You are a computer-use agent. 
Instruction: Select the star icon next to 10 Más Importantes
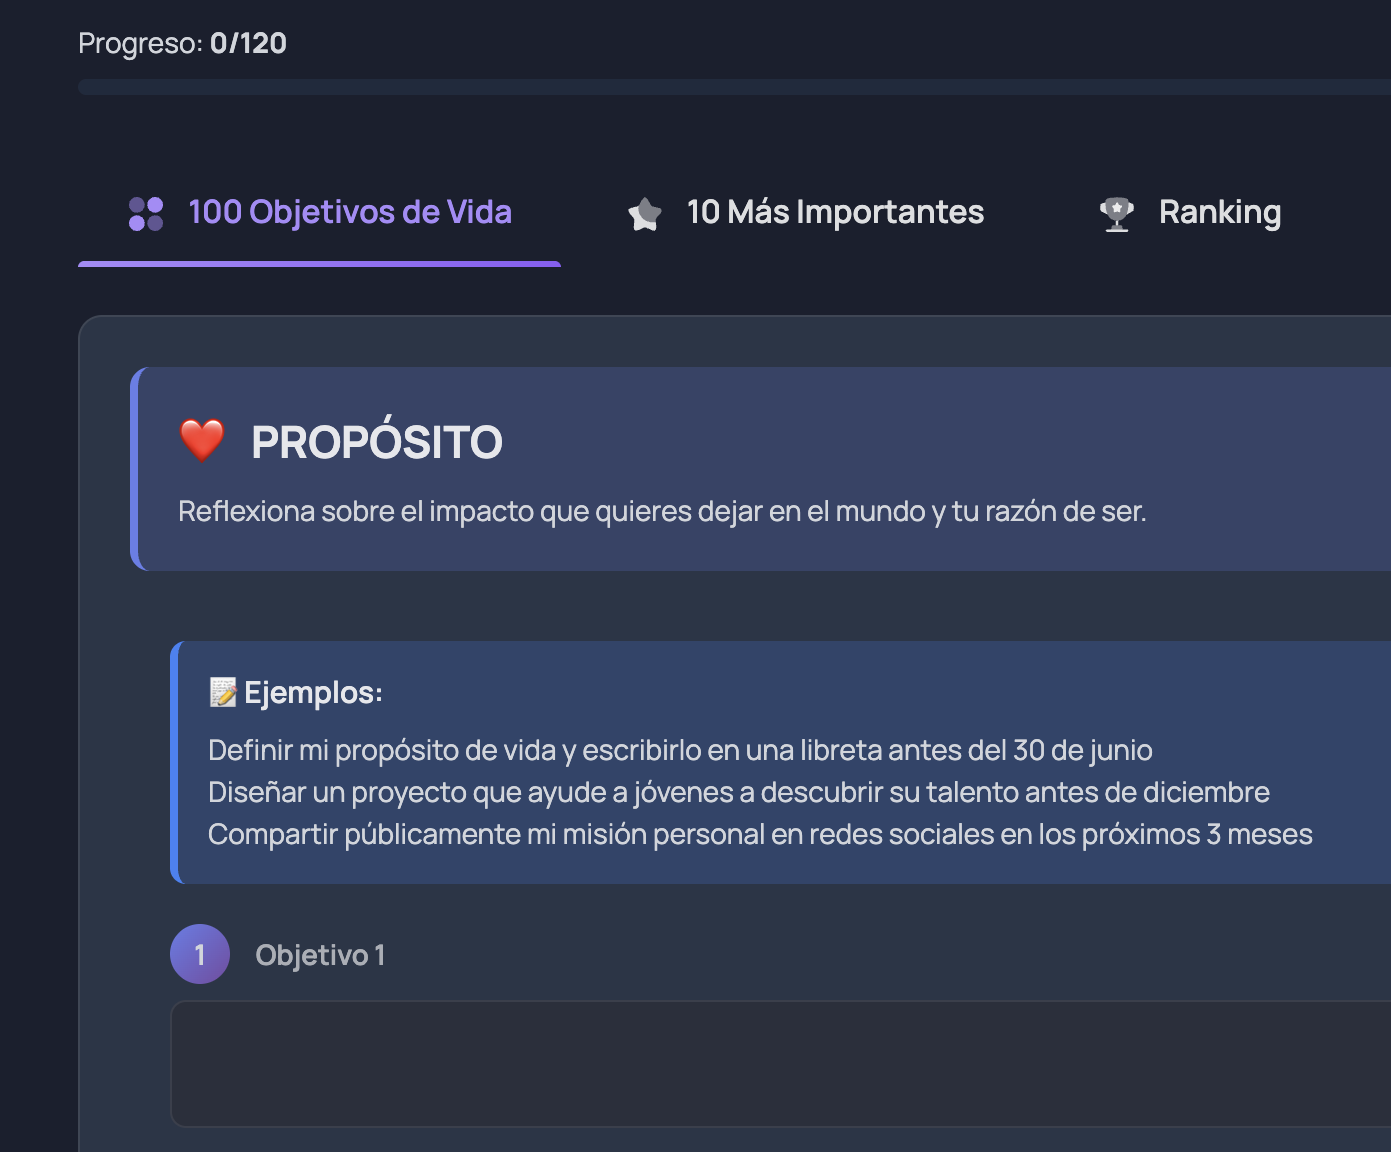pyautogui.click(x=644, y=212)
